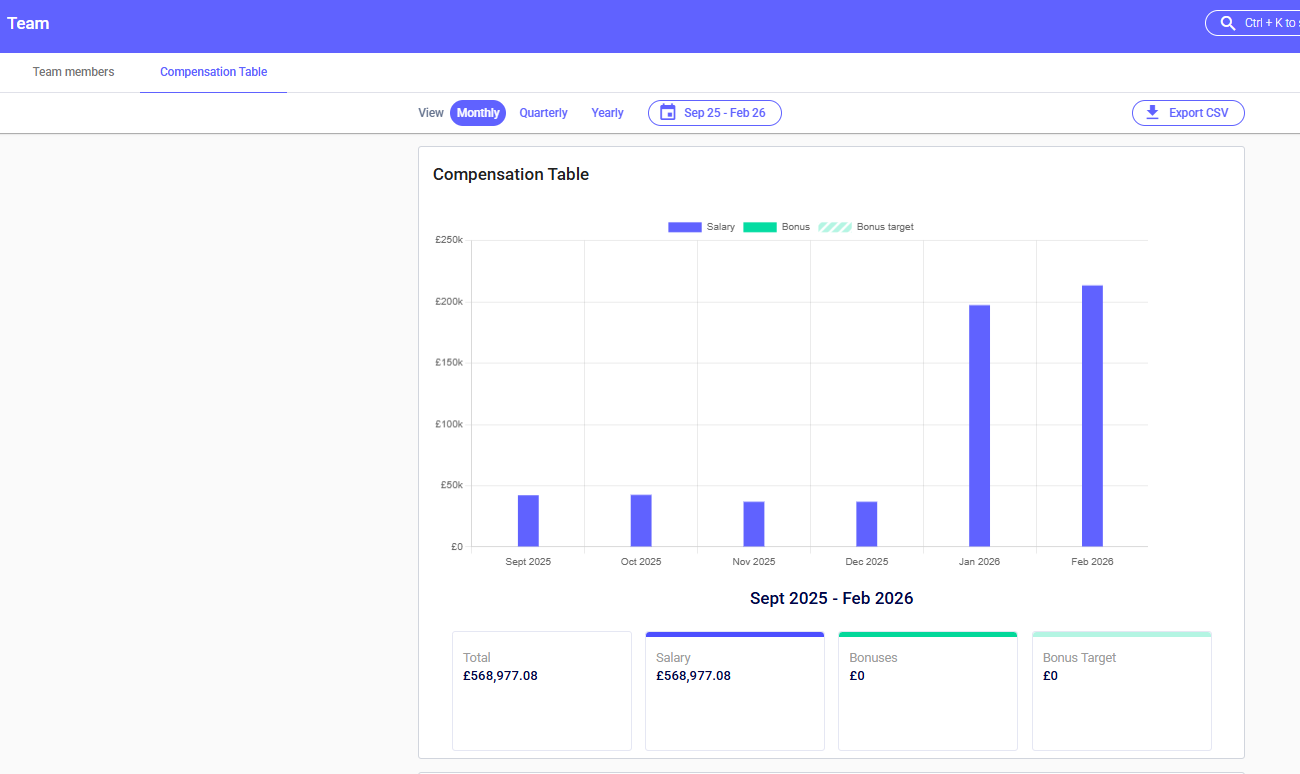Toggle Bonus target series in legend
The height and width of the screenshot is (774, 1300).
point(866,227)
